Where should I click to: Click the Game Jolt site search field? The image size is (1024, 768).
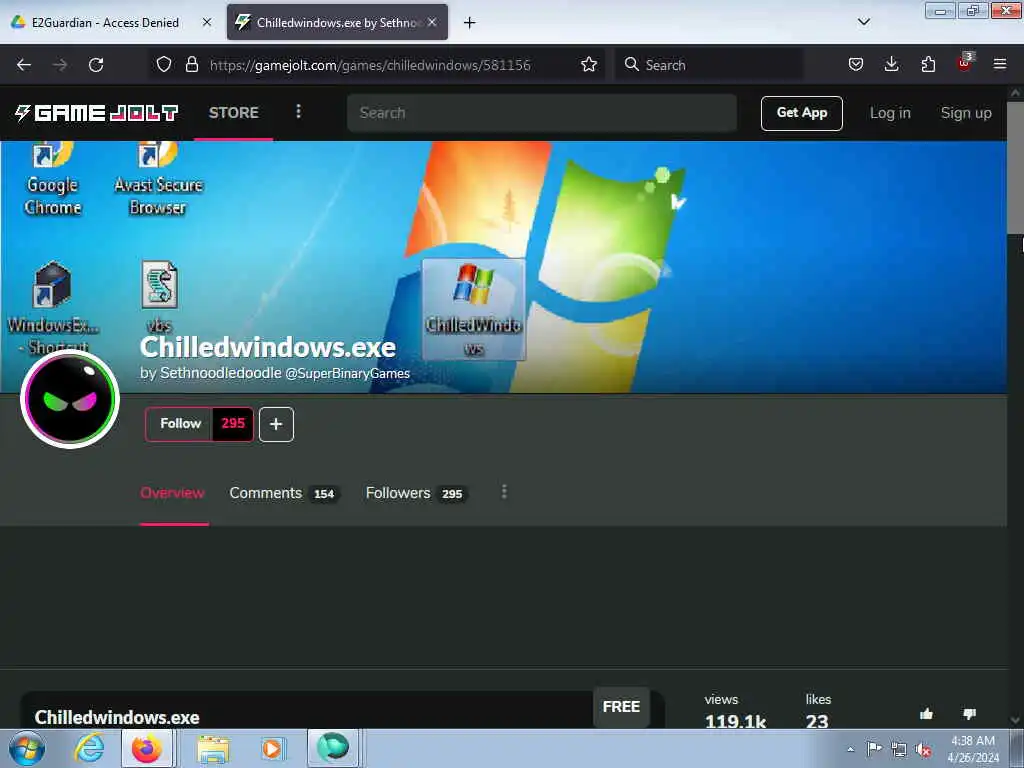pyautogui.click(x=541, y=113)
